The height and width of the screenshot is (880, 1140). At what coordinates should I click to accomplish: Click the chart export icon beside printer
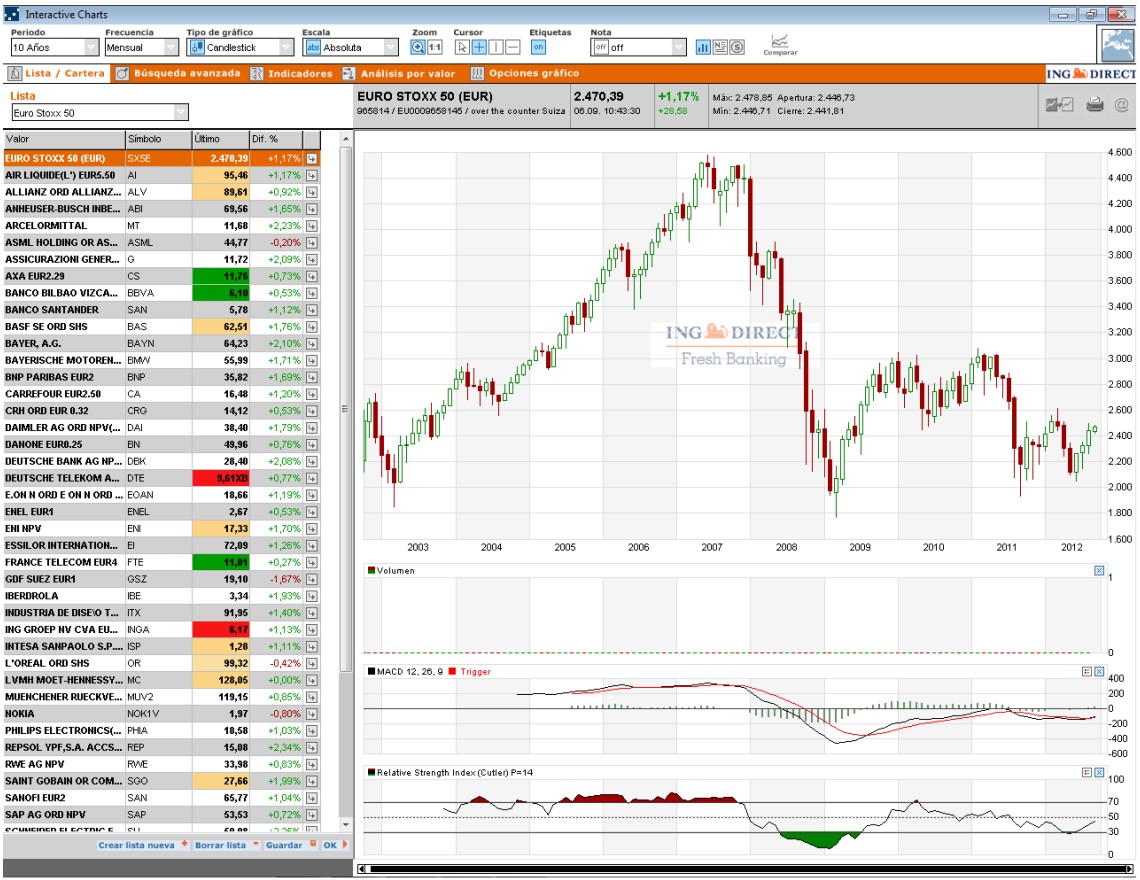click(1059, 105)
